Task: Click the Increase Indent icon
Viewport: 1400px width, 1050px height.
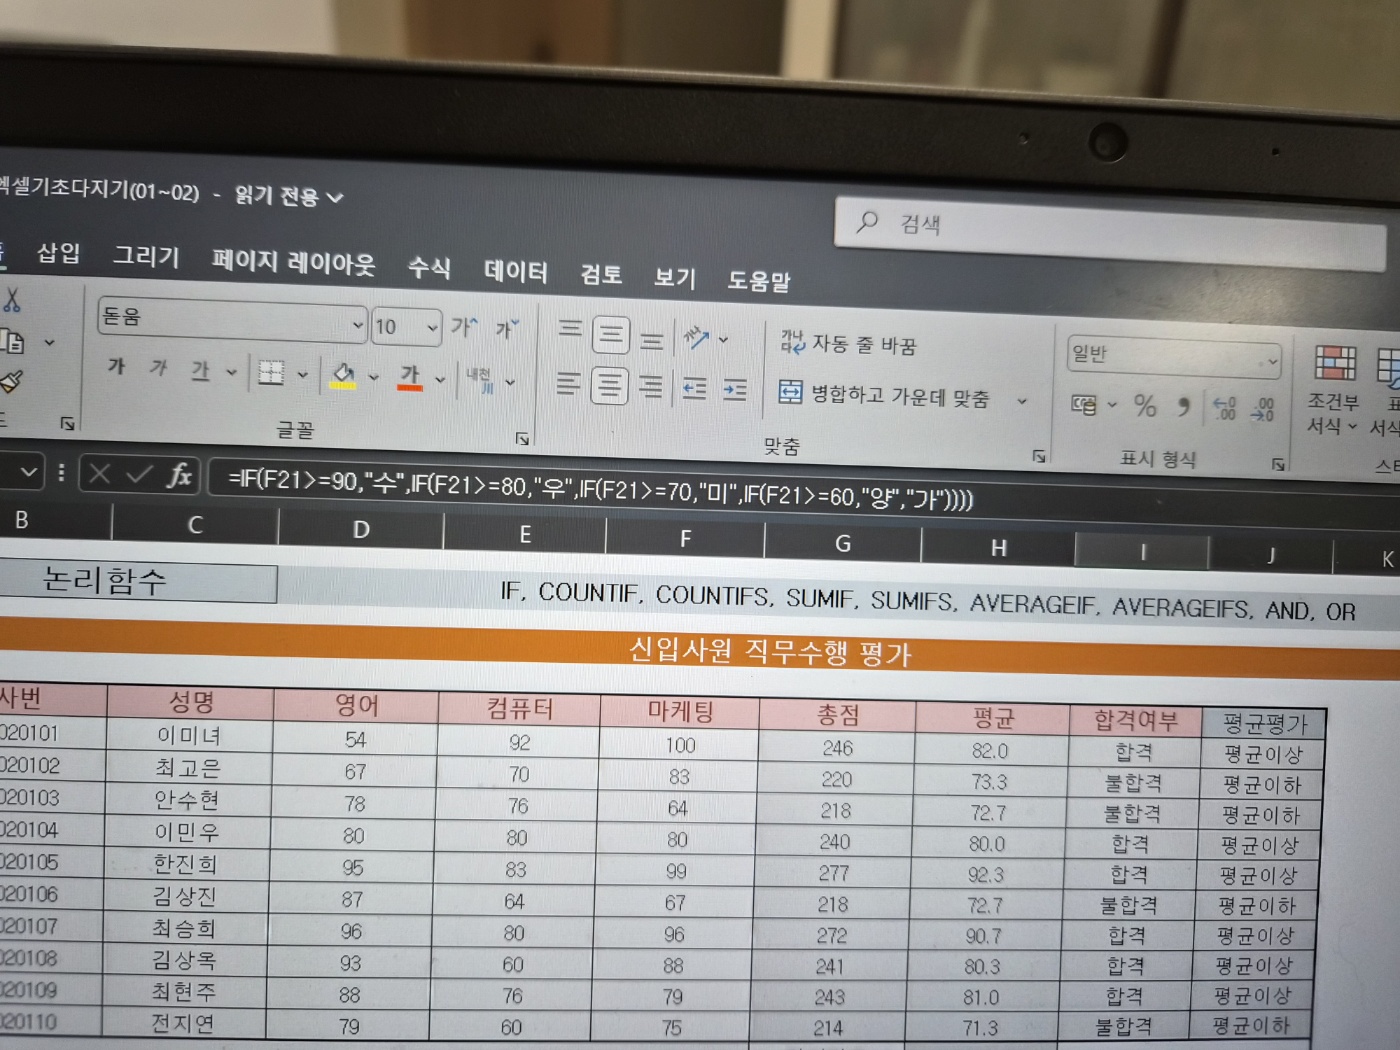Action: (735, 390)
